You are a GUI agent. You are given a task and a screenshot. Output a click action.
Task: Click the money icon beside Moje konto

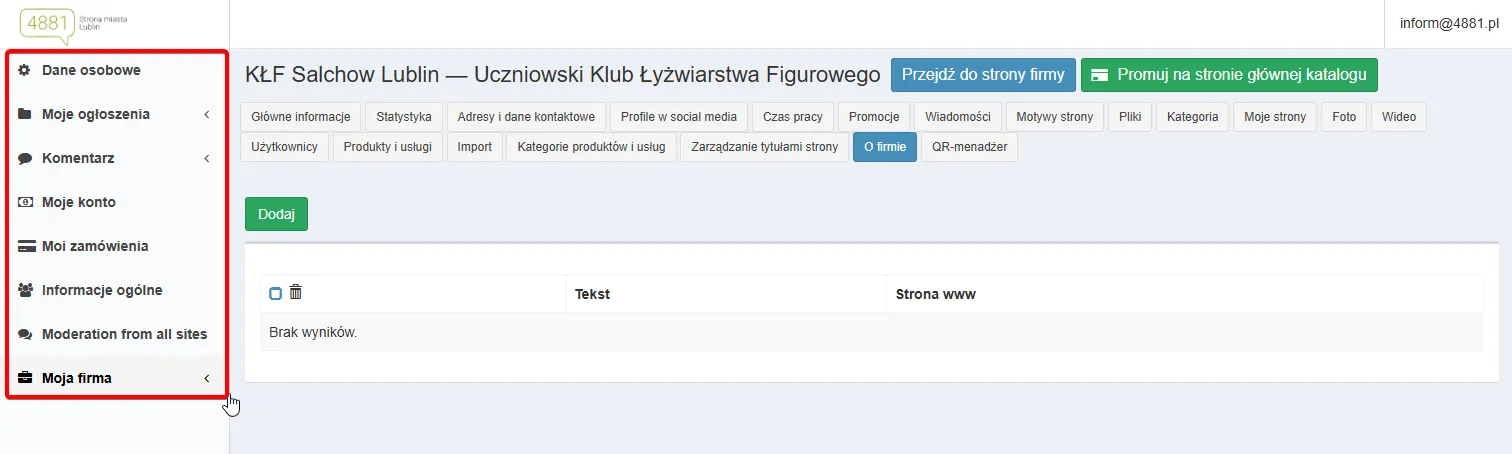tap(25, 202)
